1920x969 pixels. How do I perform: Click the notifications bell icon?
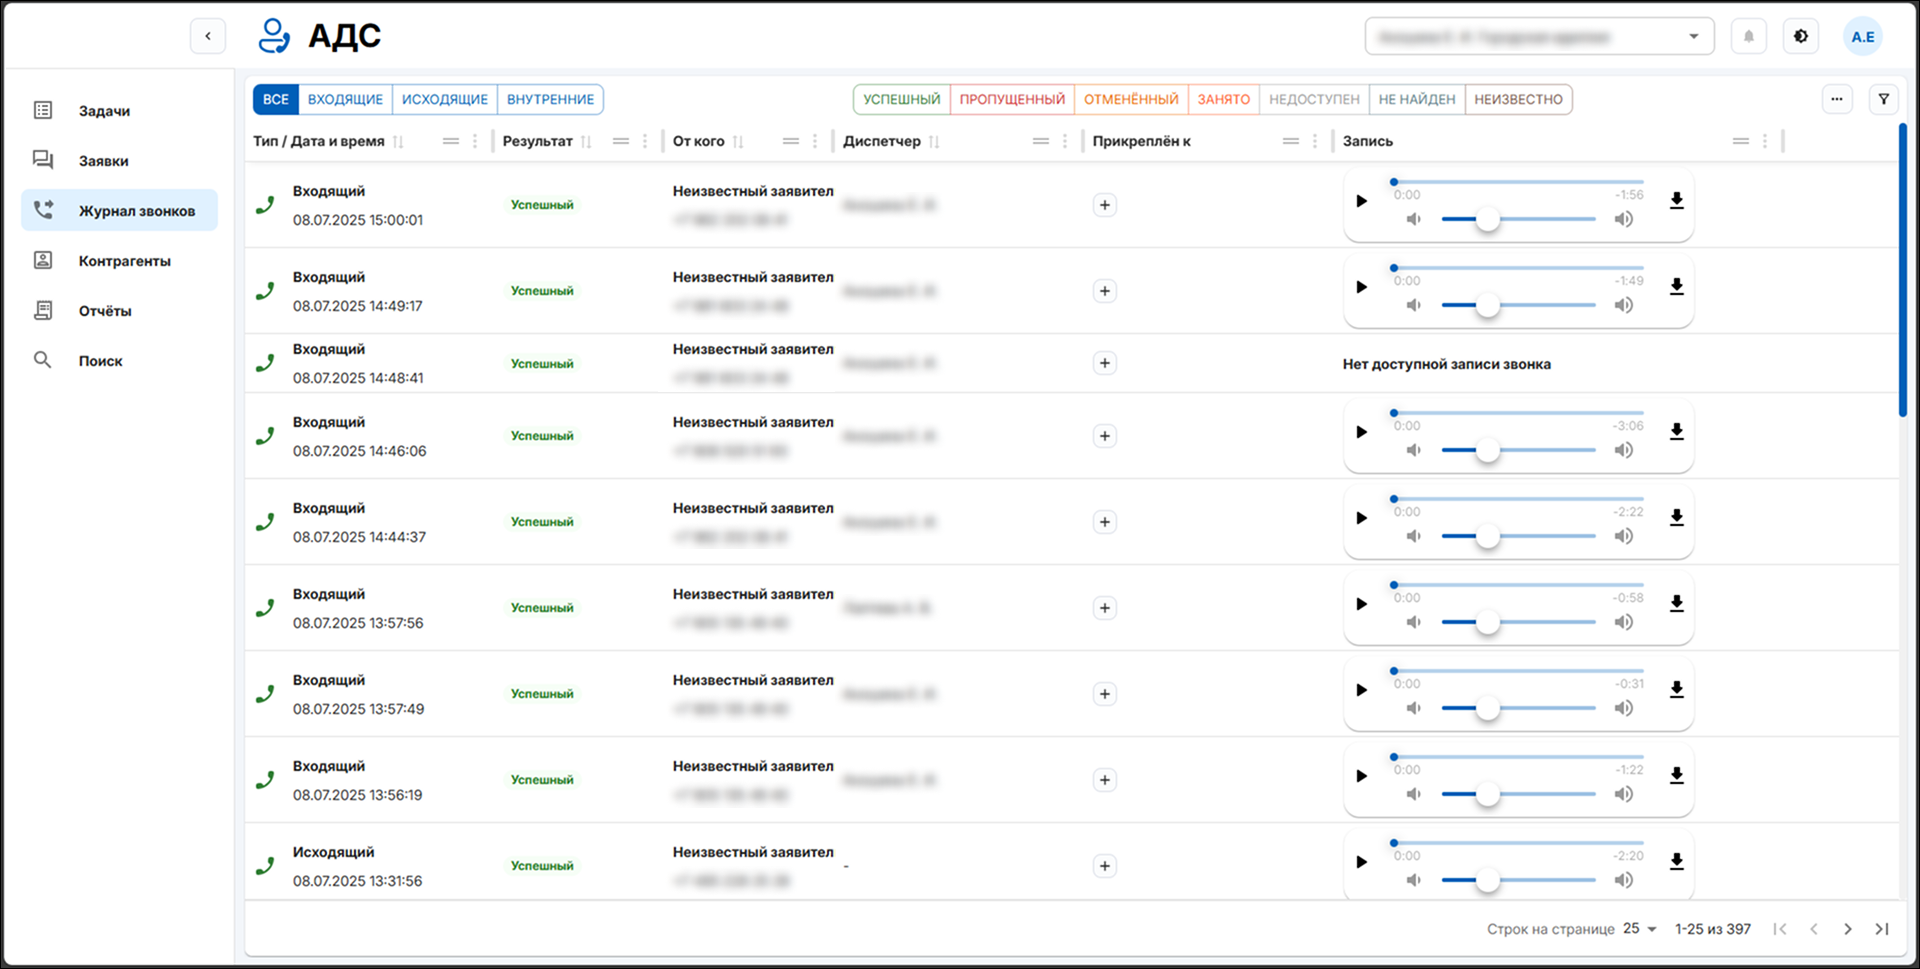[1748, 37]
